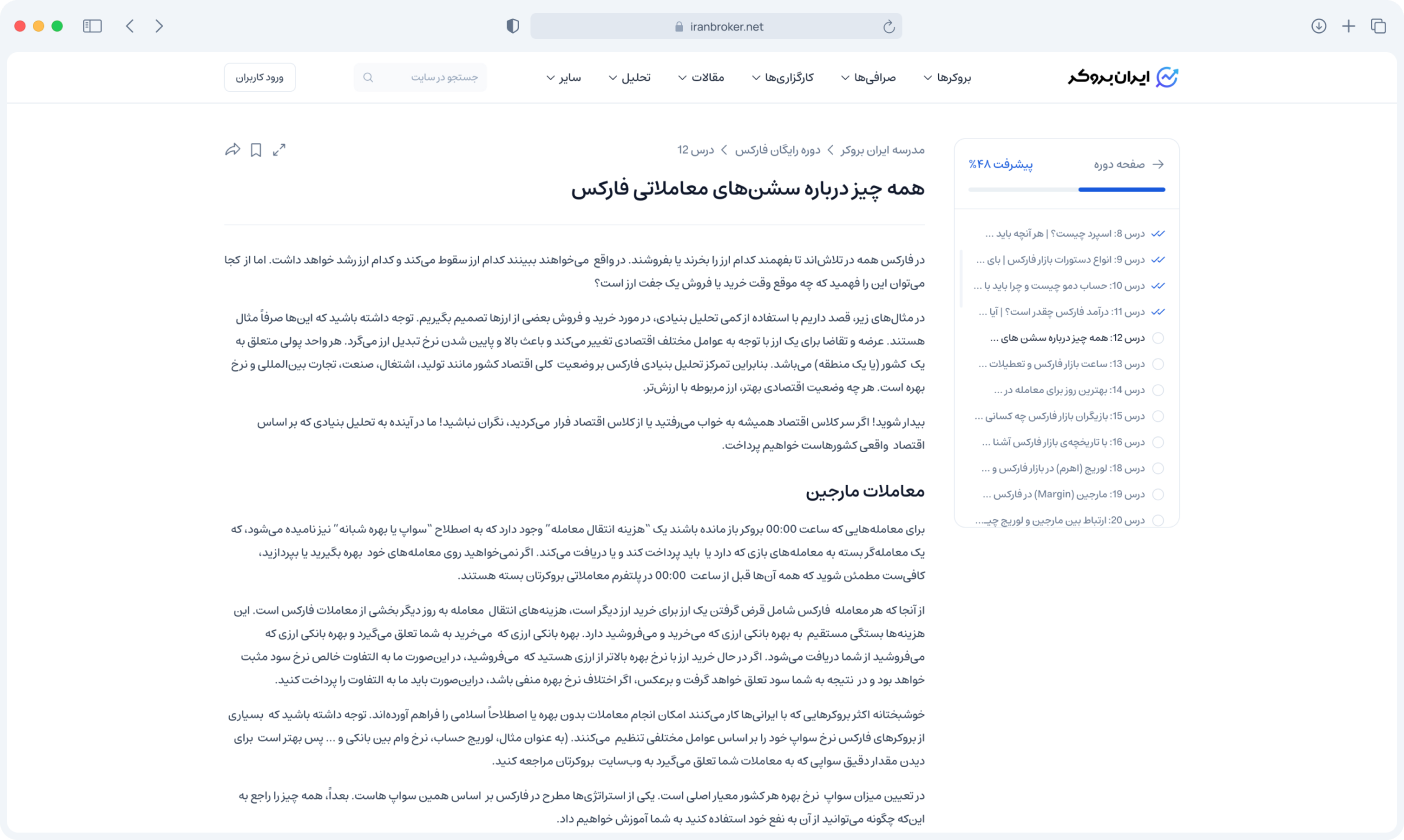Bookmark this lesson with the bookmark icon

coord(256,150)
